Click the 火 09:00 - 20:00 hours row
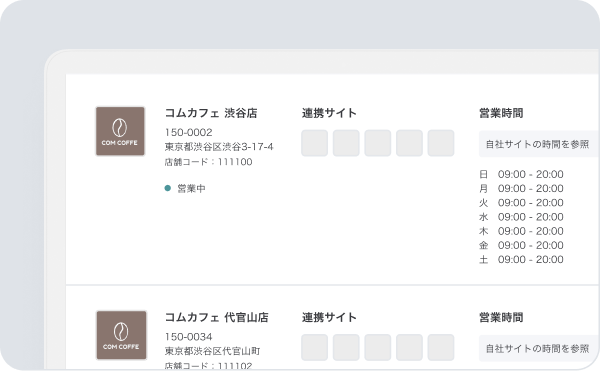Viewport: 600px width, 371px height. click(521, 203)
